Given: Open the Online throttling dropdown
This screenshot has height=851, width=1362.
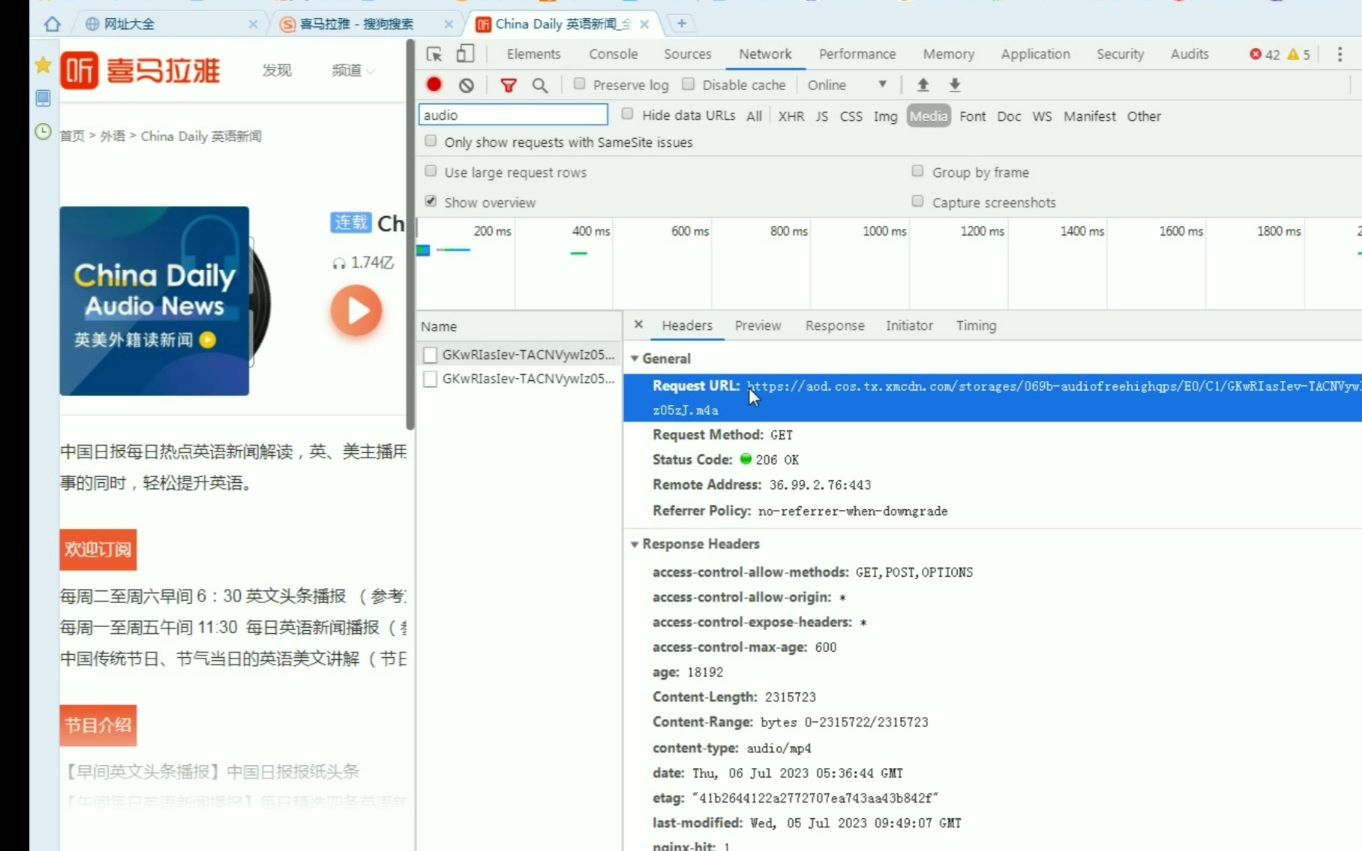Looking at the screenshot, I should 847,85.
